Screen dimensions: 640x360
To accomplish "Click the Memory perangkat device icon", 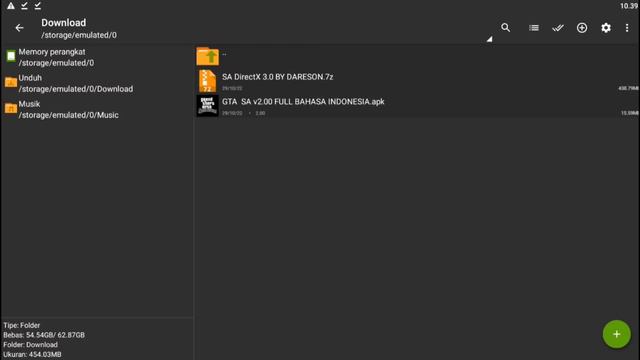I will tap(11, 56).
